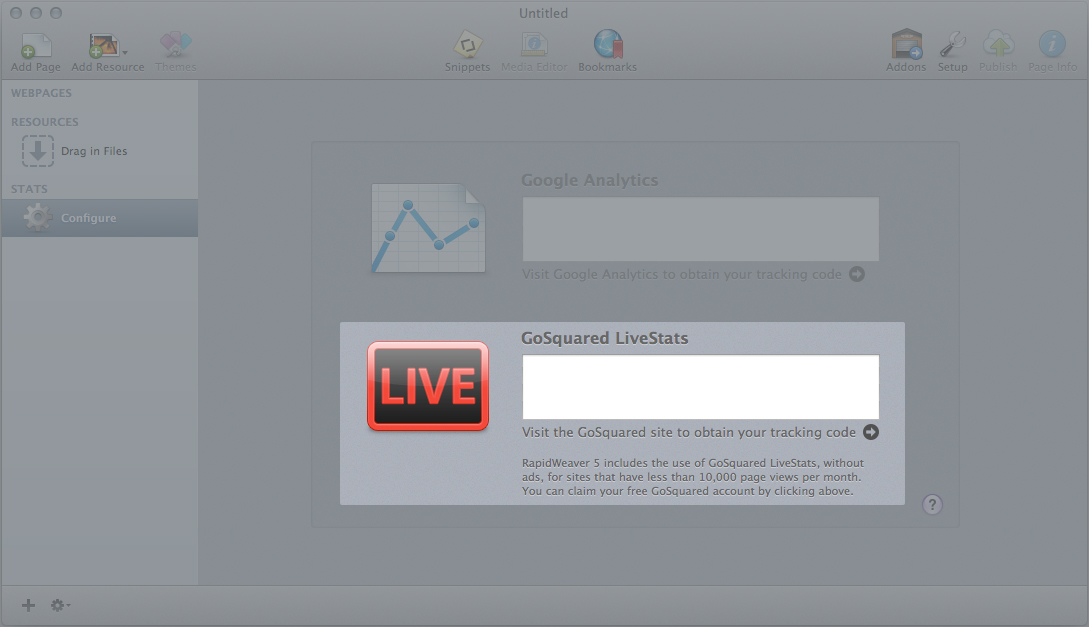Select Configure under Stats
The height and width of the screenshot is (627, 1089).
click(99, 218)
